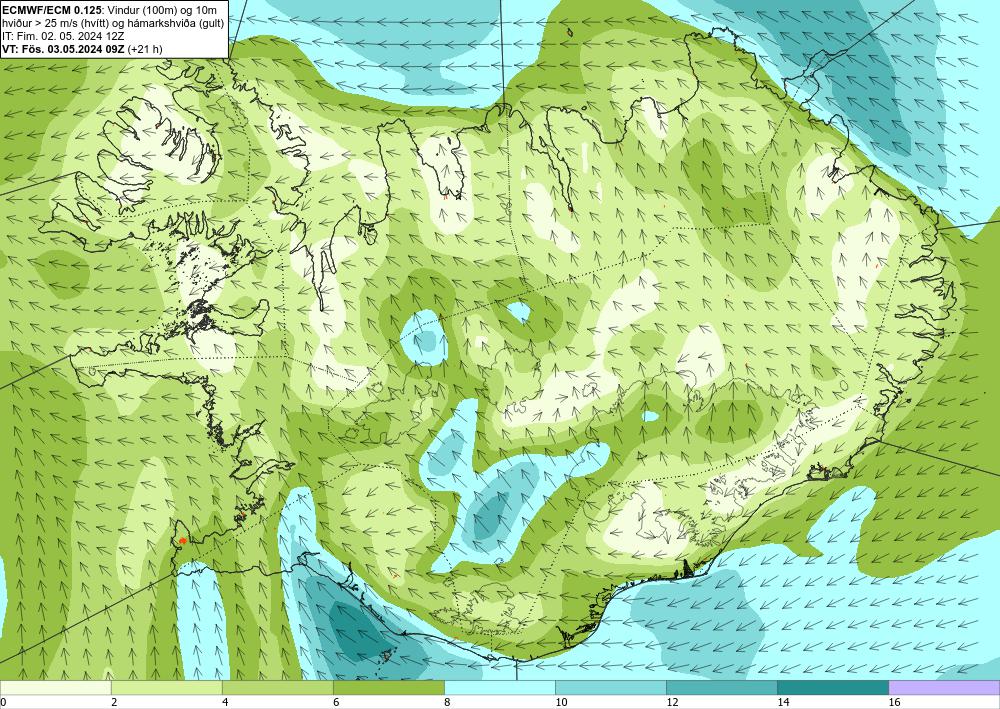The image size is (1000, 709).
Task: Click the light teal 10–12 m/s legend swatch
Action: [x=611, y=688]
